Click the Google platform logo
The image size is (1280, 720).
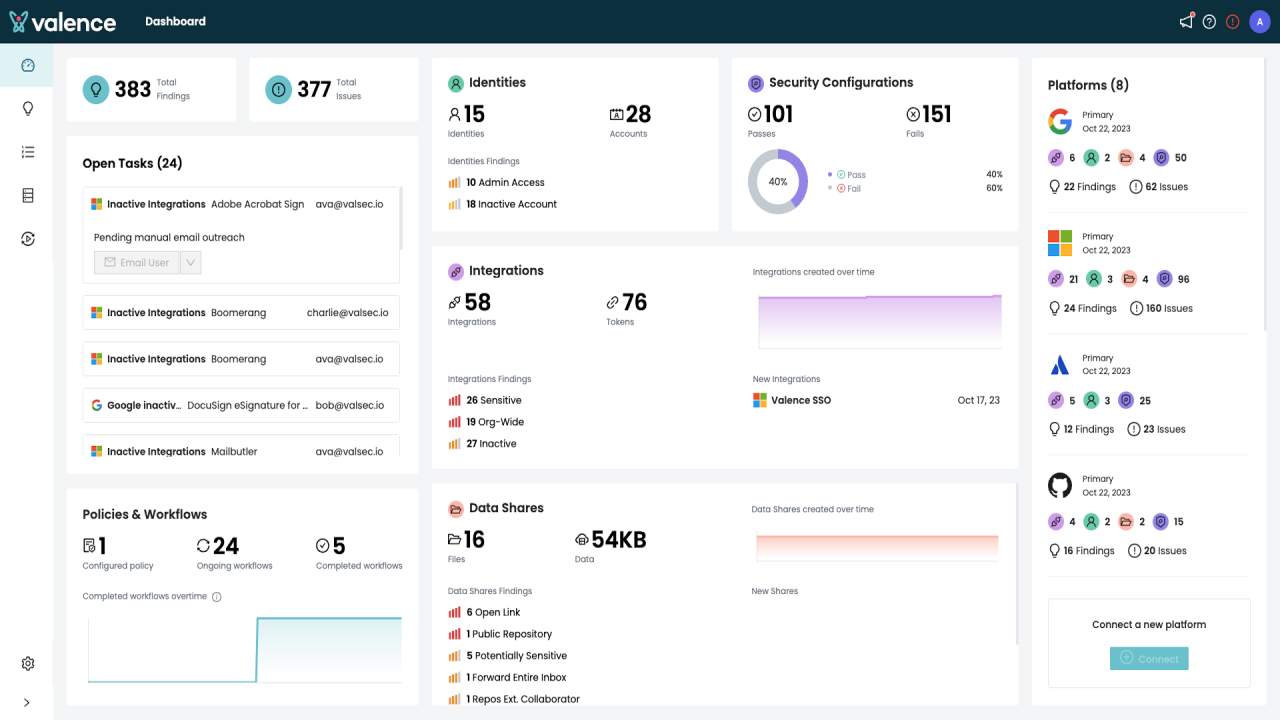pos(1060,122)
